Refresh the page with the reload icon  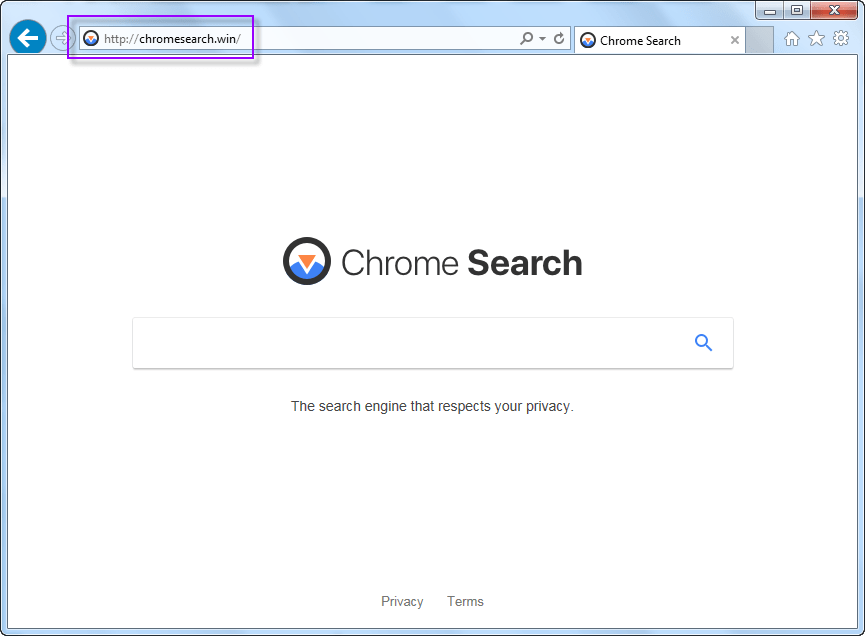(559, 39)
